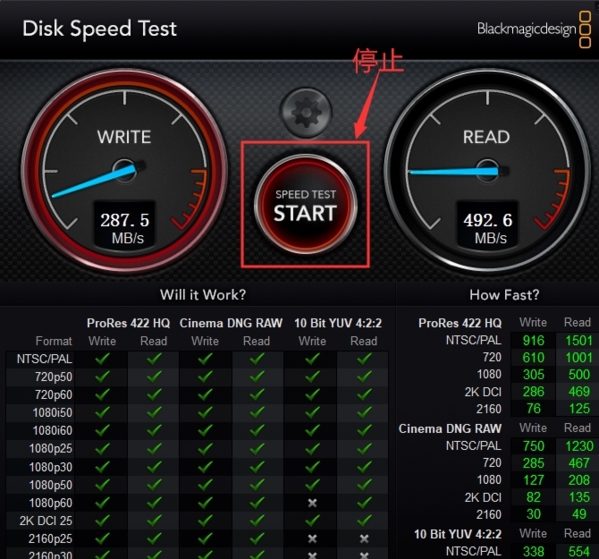Click the checkmark for 2160p25 Cinema DNG Read

pos(257,538)
